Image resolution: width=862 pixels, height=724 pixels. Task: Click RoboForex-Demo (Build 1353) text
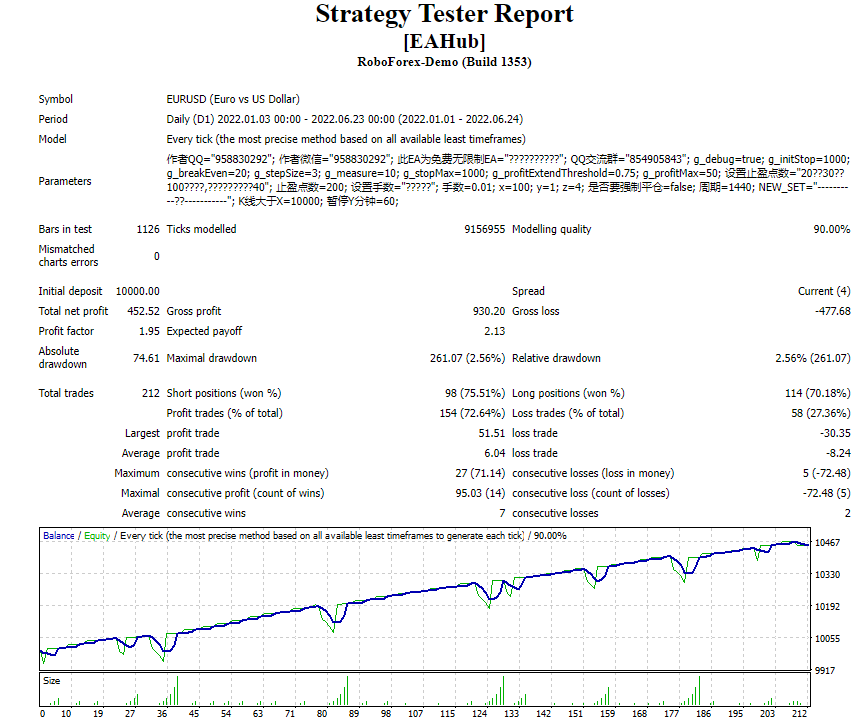click(444, 62)
